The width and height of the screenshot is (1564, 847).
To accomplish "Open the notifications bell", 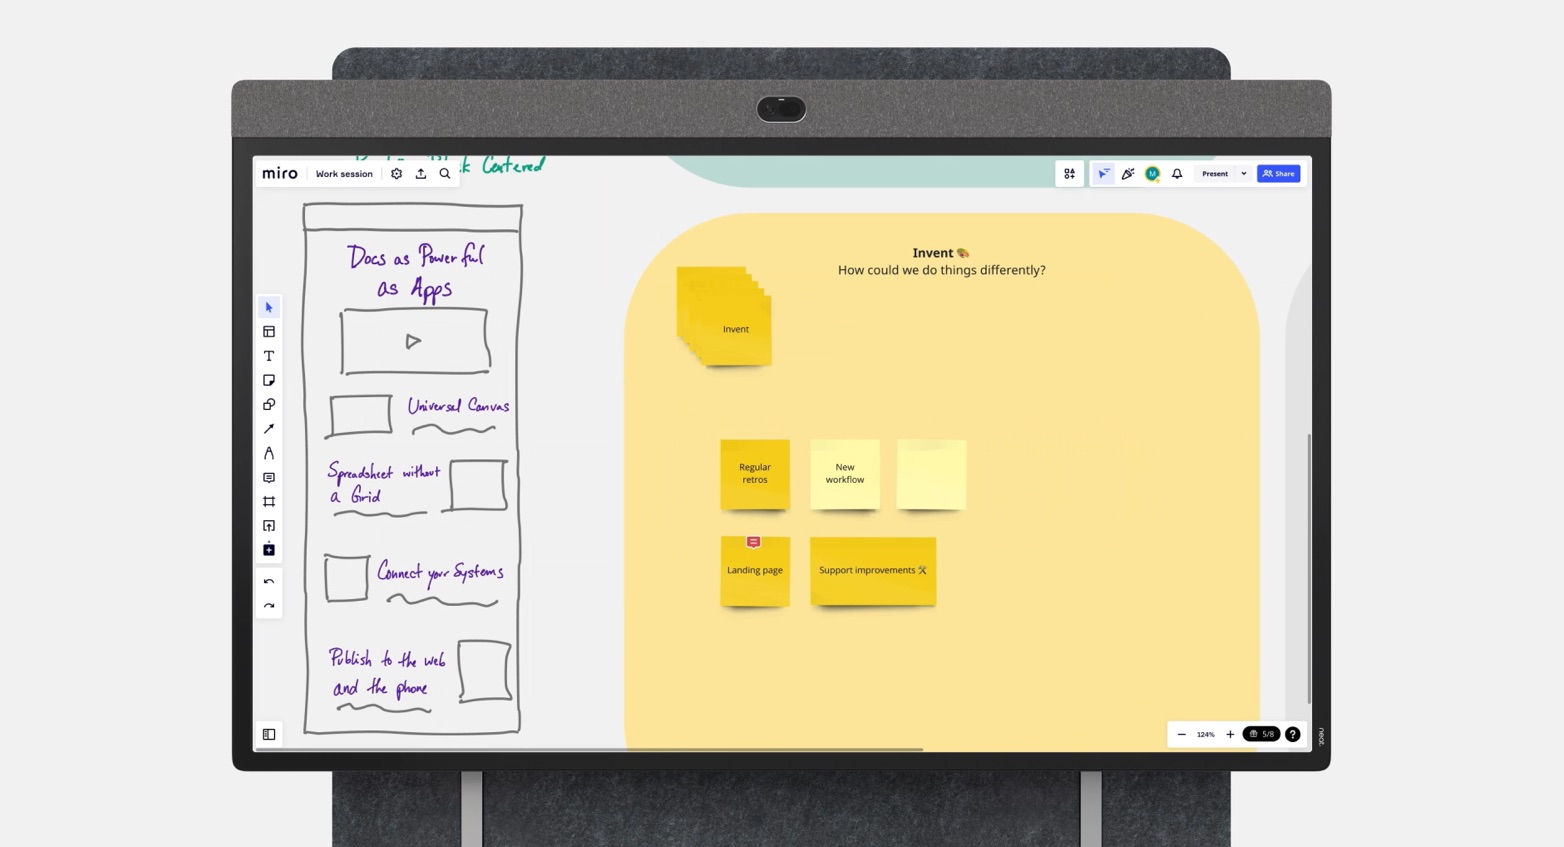I will [1177, 174].
